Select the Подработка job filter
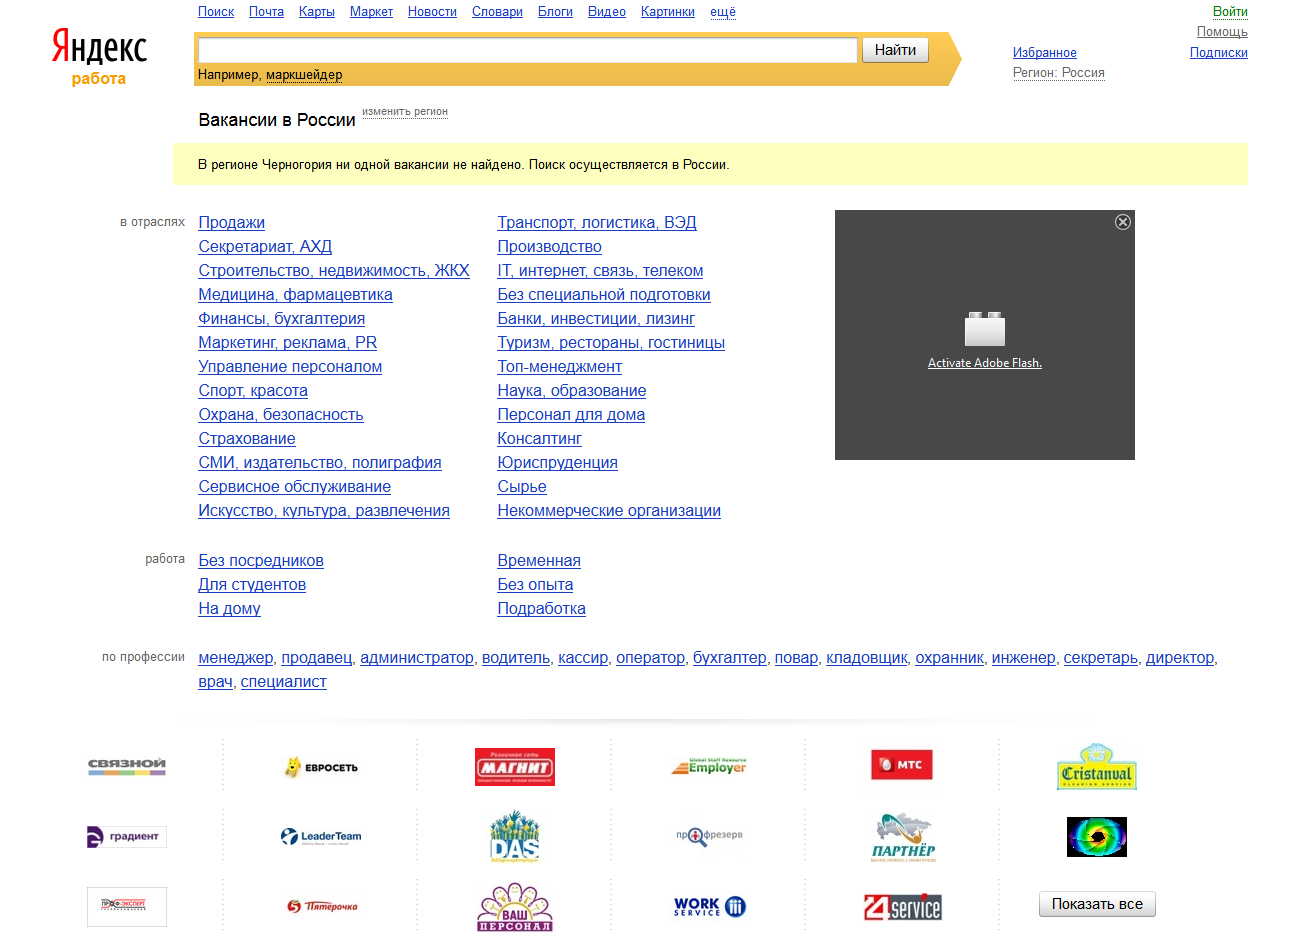This screenshot has height=935, width=1290. point(542,609)
